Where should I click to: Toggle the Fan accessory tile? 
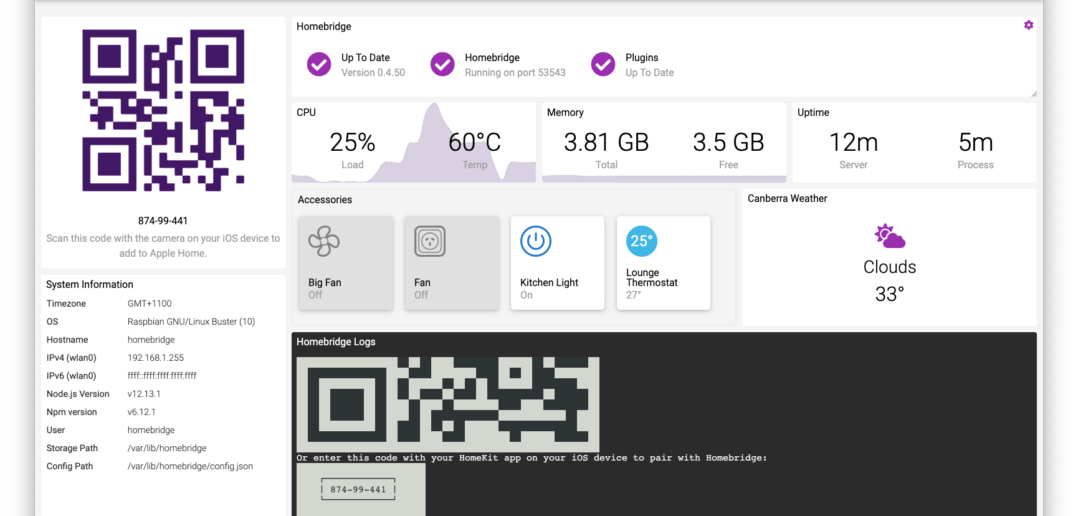pos(452,263)
